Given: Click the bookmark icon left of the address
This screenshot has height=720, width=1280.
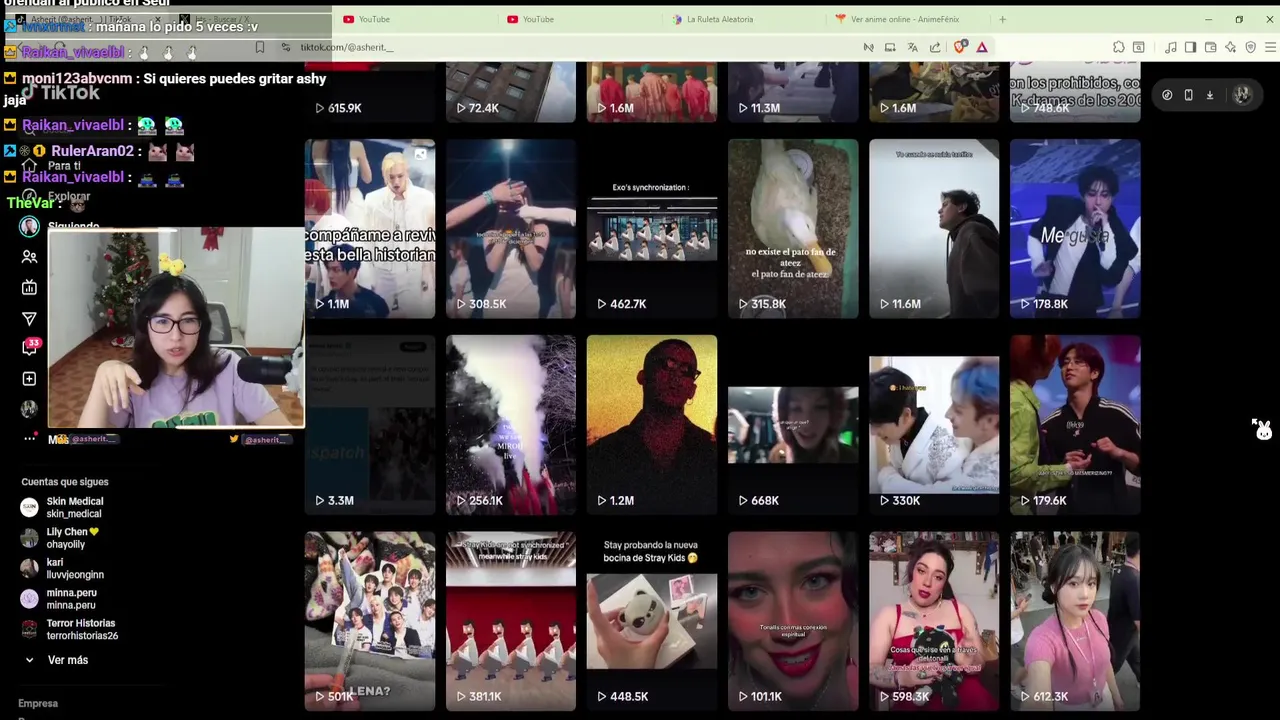Looking at the screenshot, I should pos(260,47).
